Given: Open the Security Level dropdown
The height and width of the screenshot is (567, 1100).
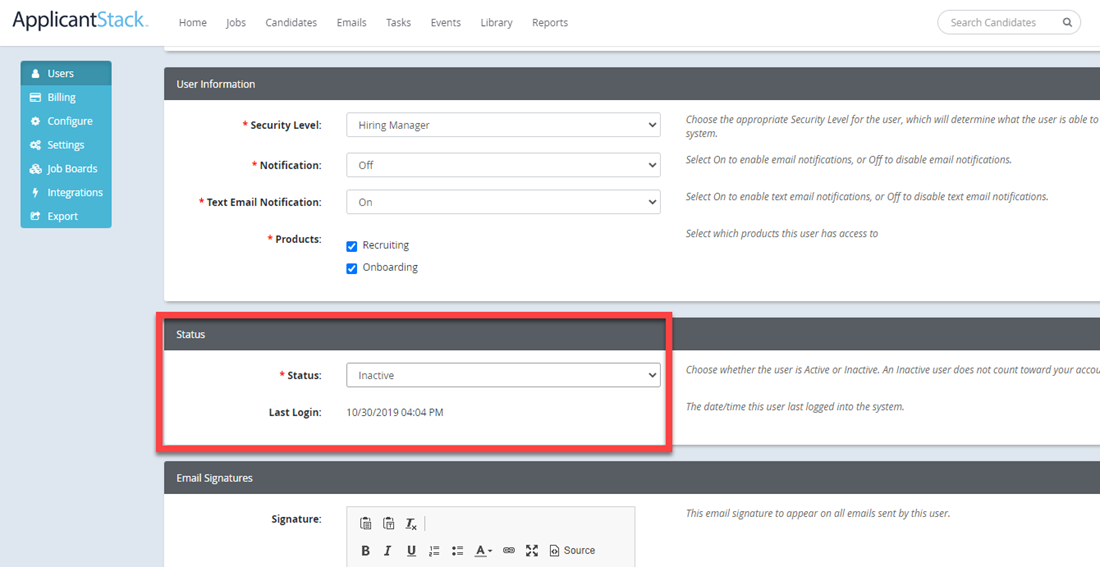Looking at the screenshot, I should click(x=503, y=125).
